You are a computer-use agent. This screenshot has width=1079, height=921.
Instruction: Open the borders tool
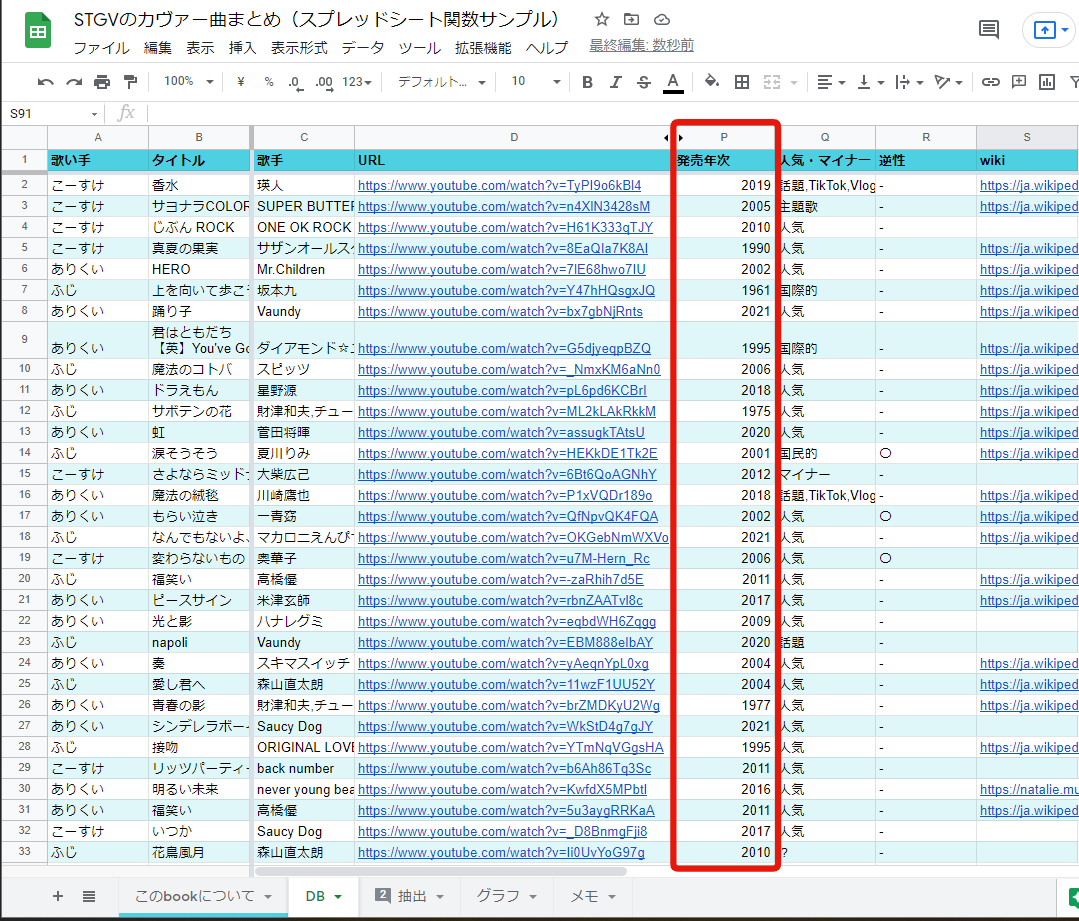(742, 82)
